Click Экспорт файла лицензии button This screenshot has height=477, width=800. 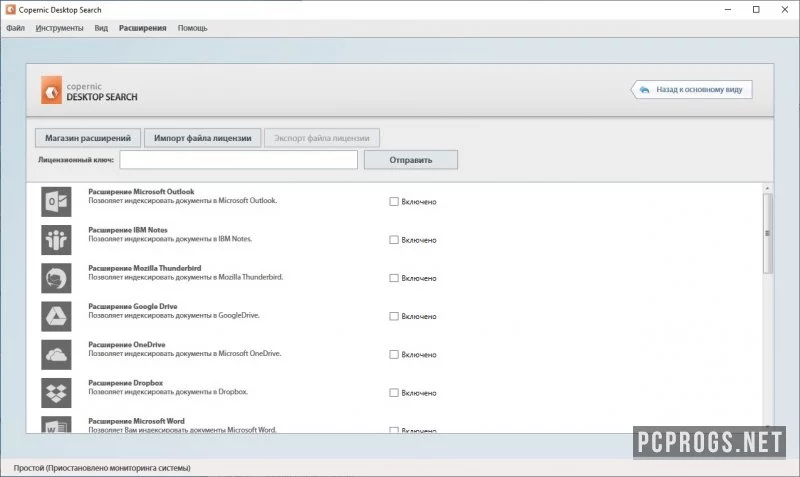[x=321, y=138]
